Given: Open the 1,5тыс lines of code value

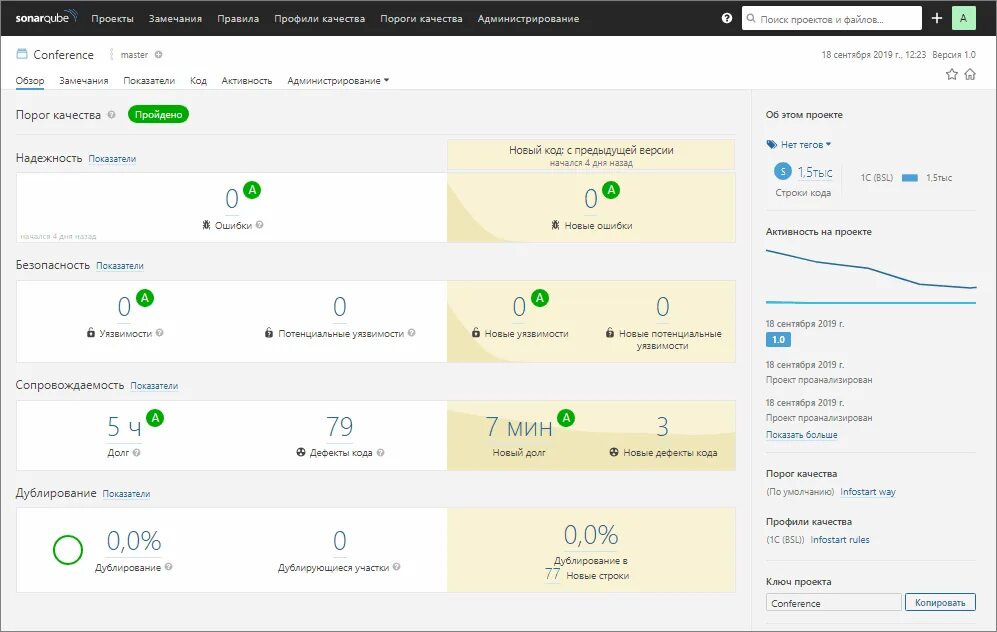Looking at the screenshot, I should point(815,172).
